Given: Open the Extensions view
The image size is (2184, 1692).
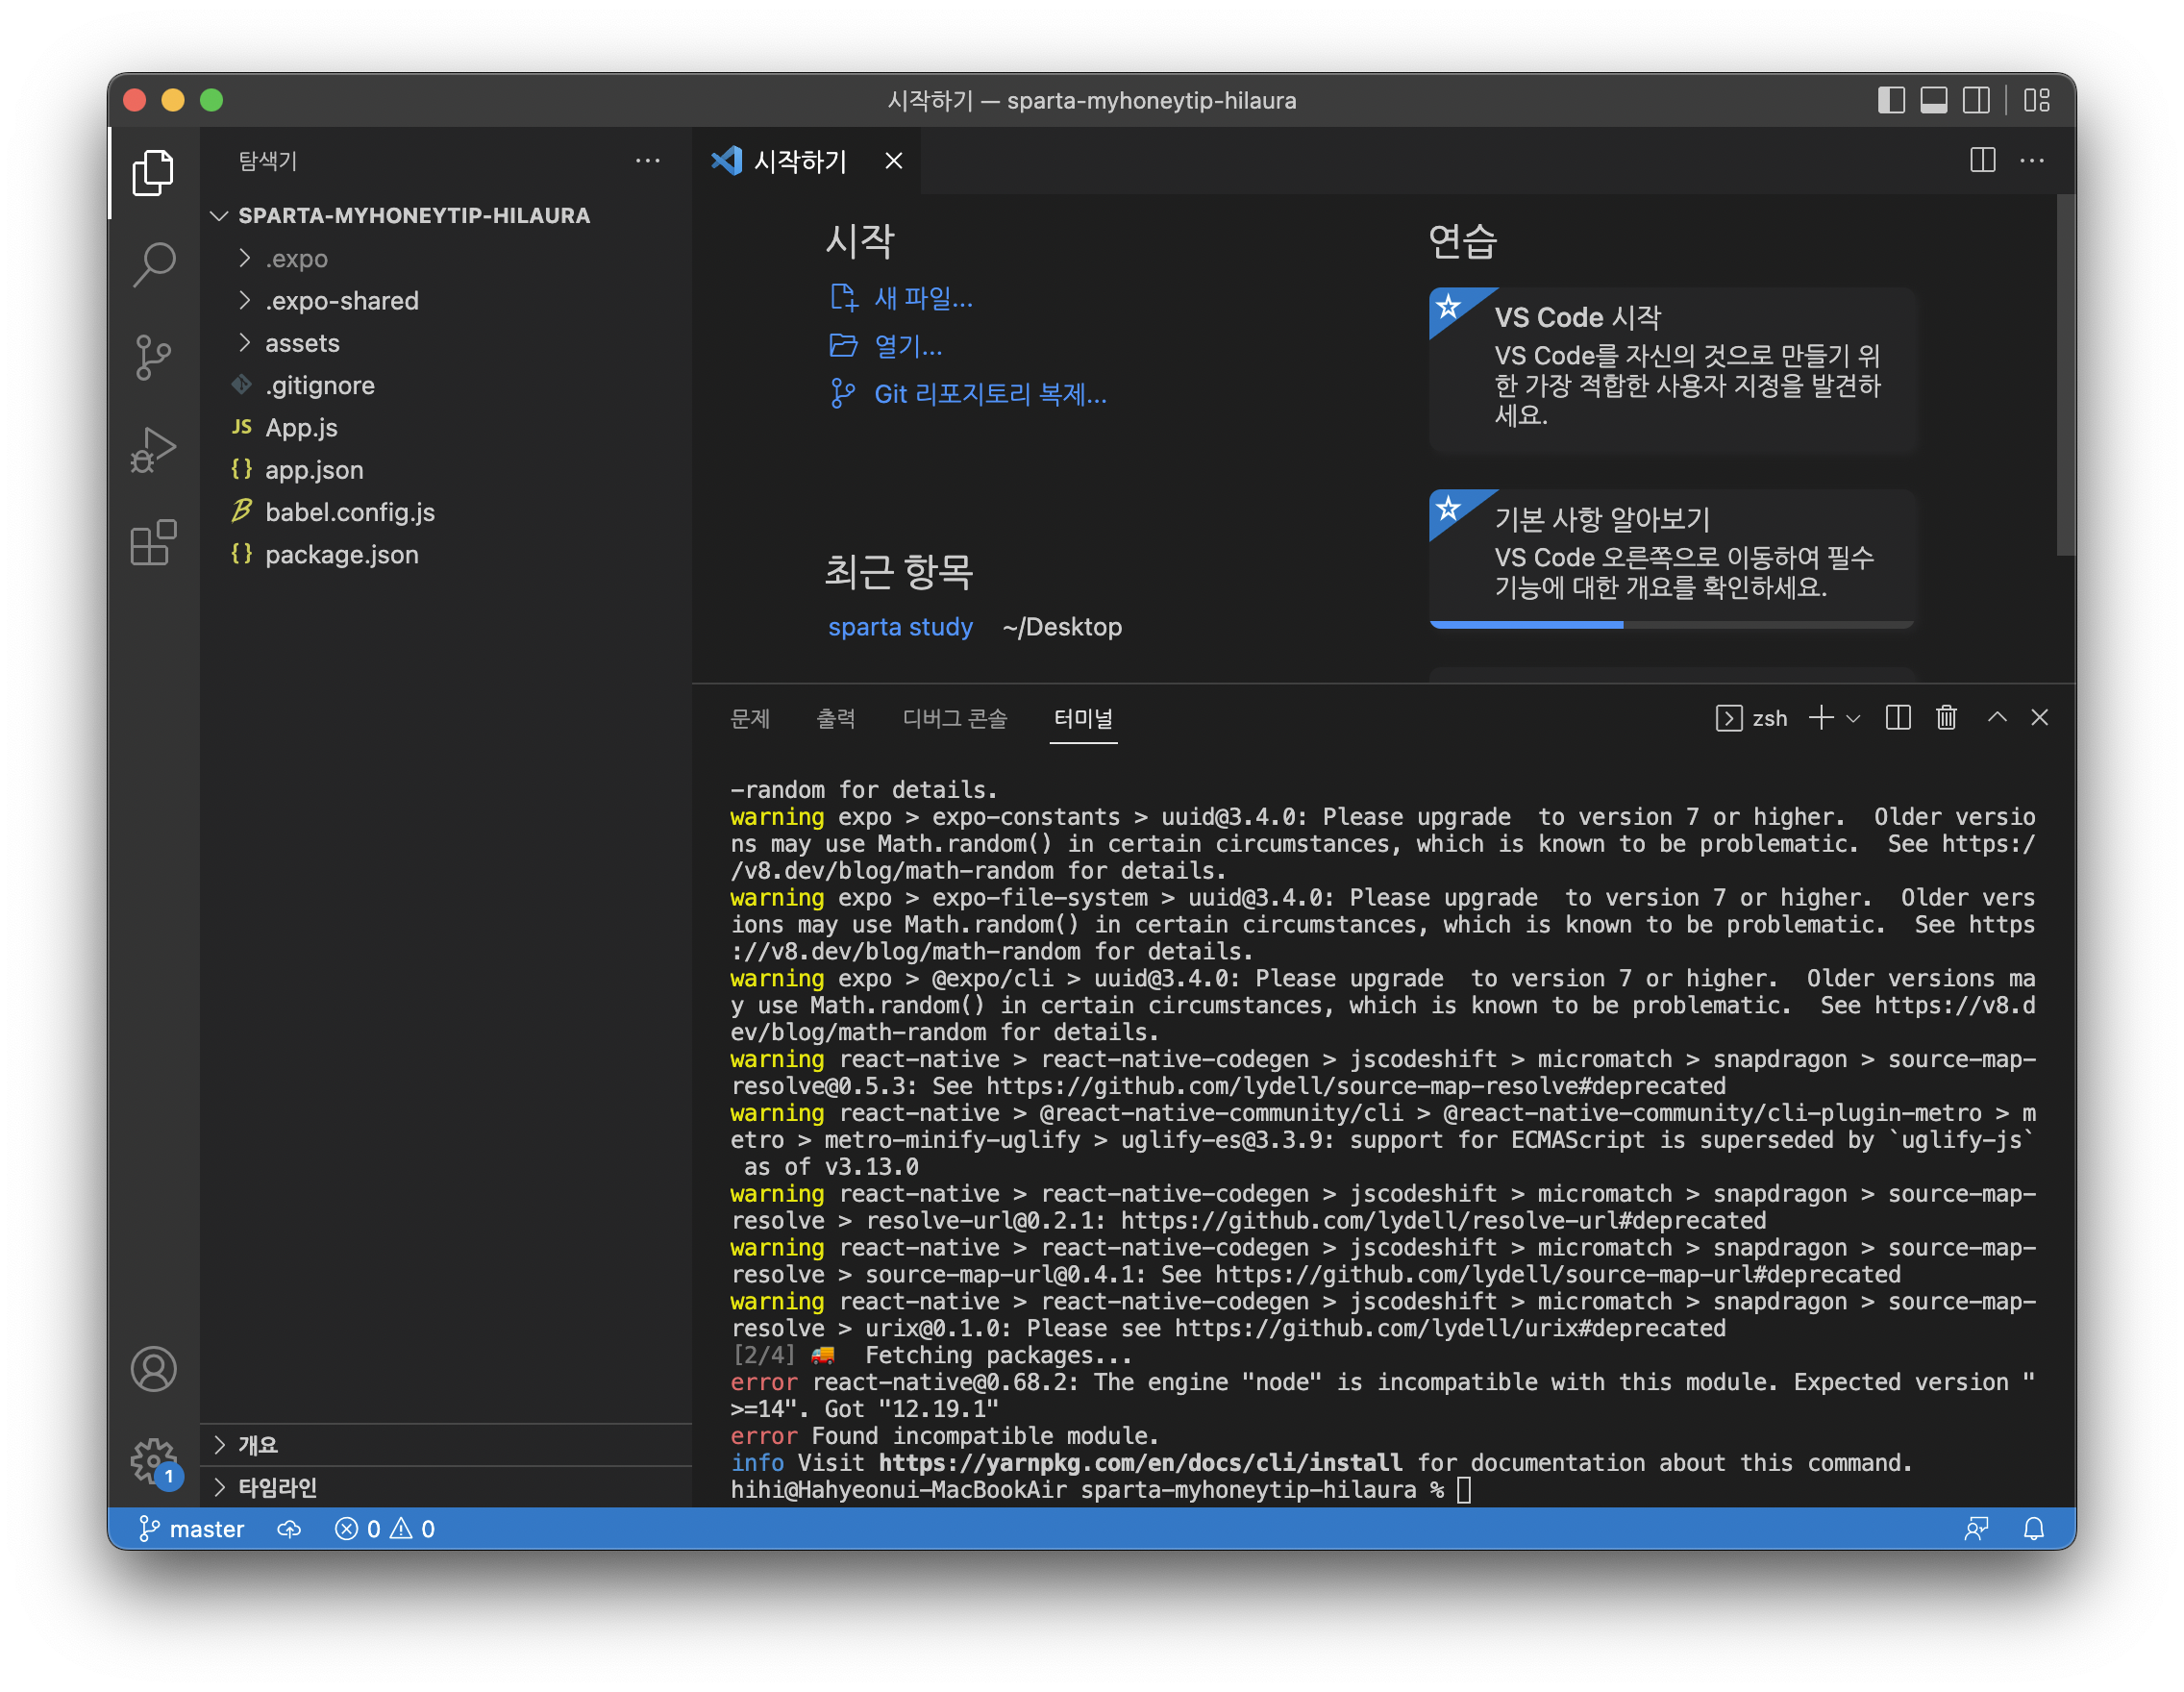Looking at the screenshot, I should click(x=153, y=543).
